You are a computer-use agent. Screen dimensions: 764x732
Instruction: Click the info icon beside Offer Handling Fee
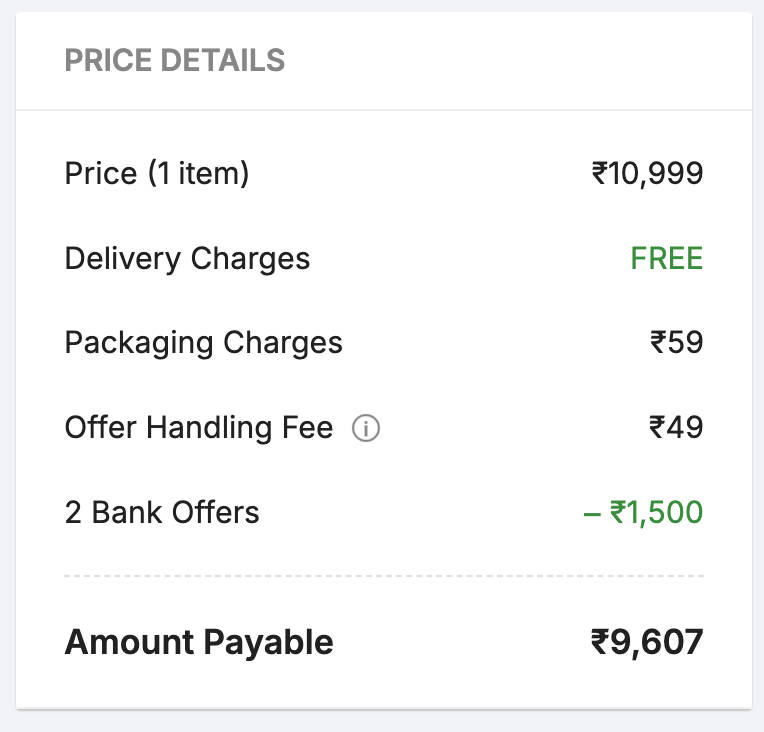366,429
